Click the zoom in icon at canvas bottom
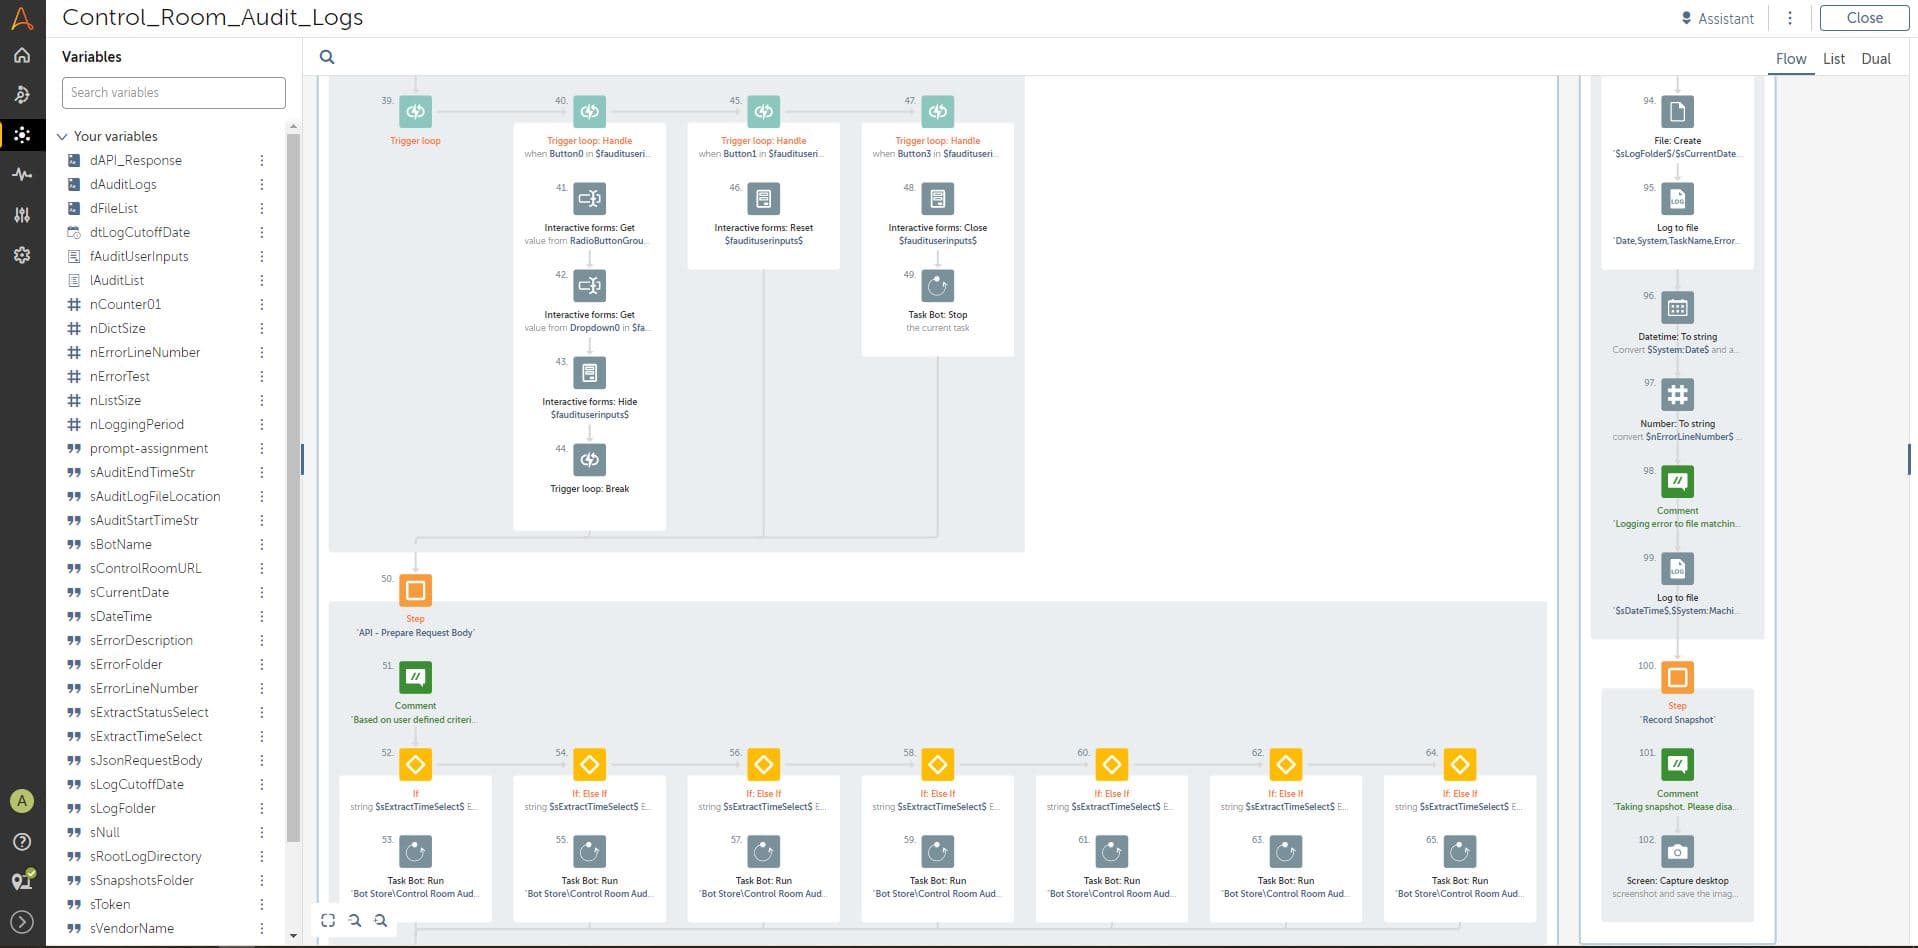Image resolution: width=1918 pixels, height=948 pixels. click(354, 920)
